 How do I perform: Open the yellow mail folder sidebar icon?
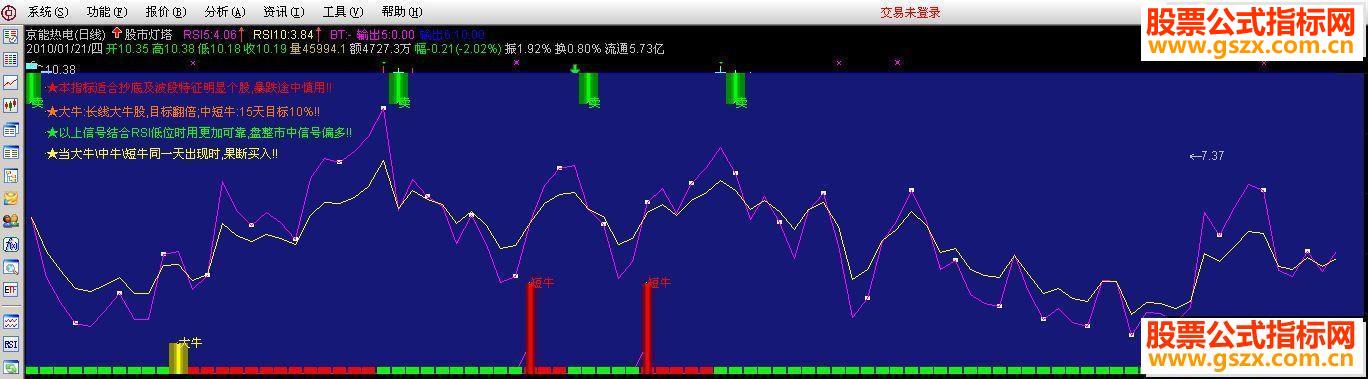pos(11,199)
